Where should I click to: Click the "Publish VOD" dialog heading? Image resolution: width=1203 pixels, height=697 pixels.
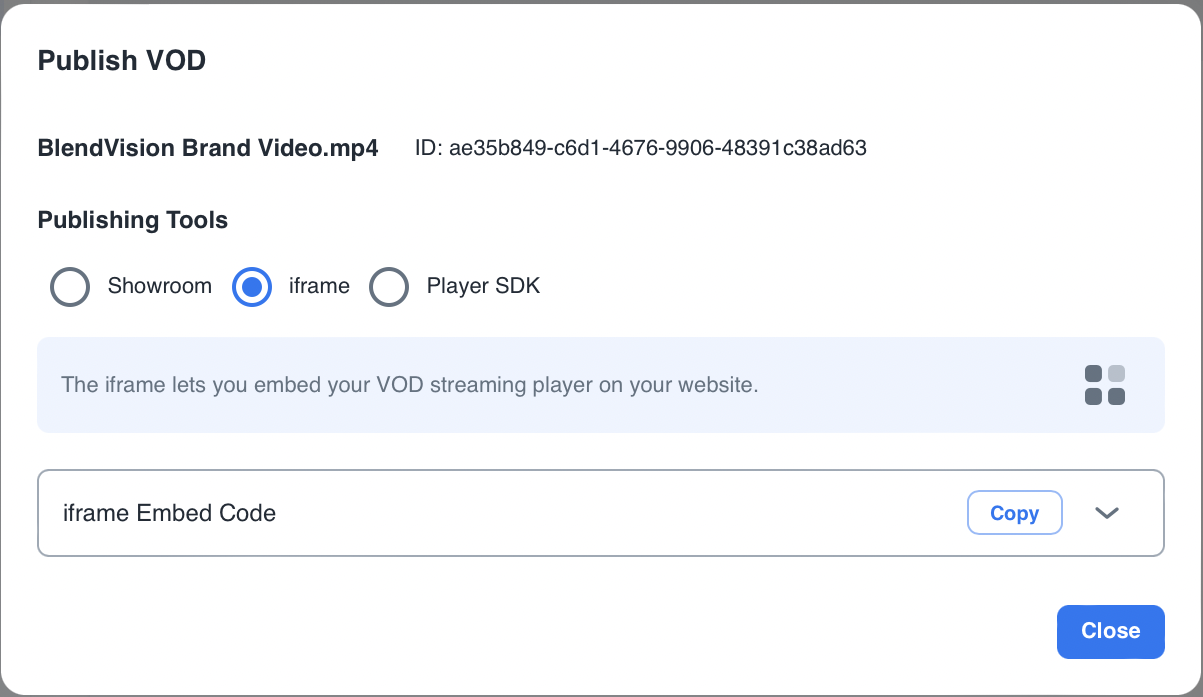click(x=121, y=61)
